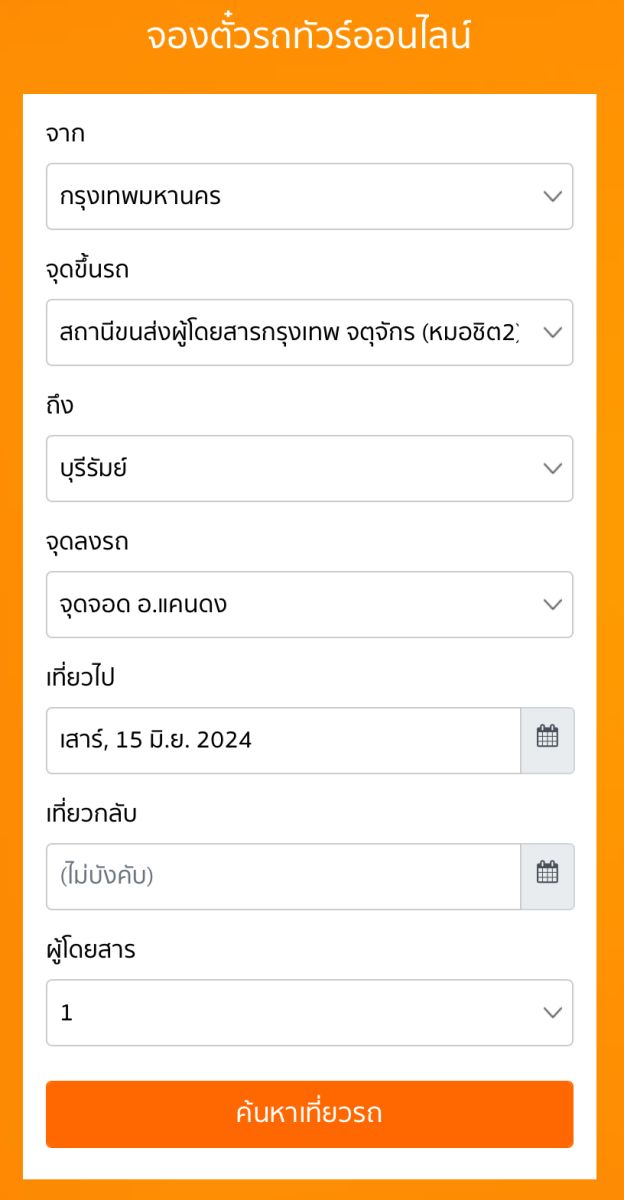Click the จุดขึ้นรถ field label
Image resolution: width=624 pixels, height=1200 pixels.
(87, 270)
